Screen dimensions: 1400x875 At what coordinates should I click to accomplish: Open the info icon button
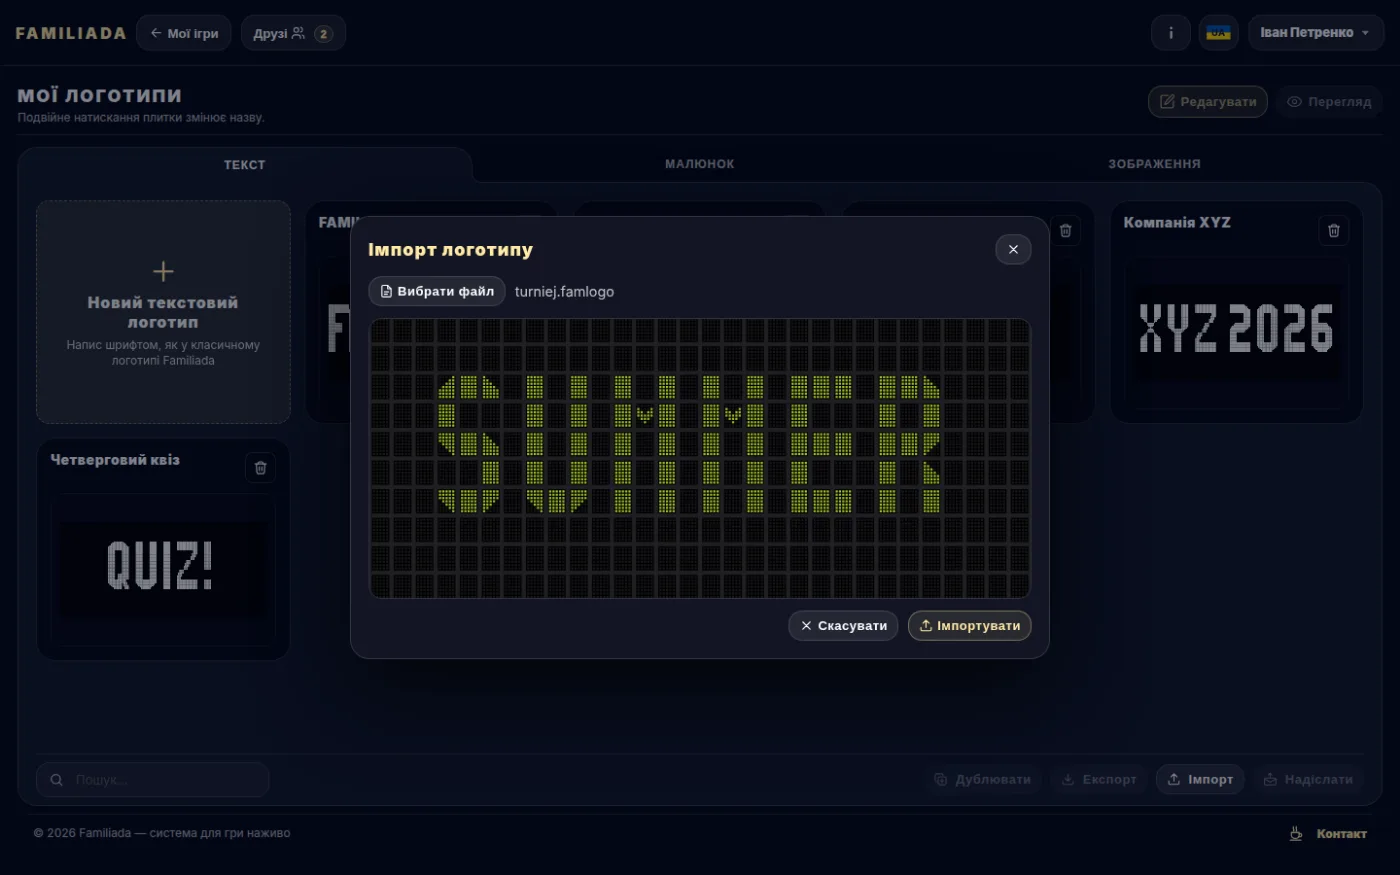click(x=1171, y=33)
